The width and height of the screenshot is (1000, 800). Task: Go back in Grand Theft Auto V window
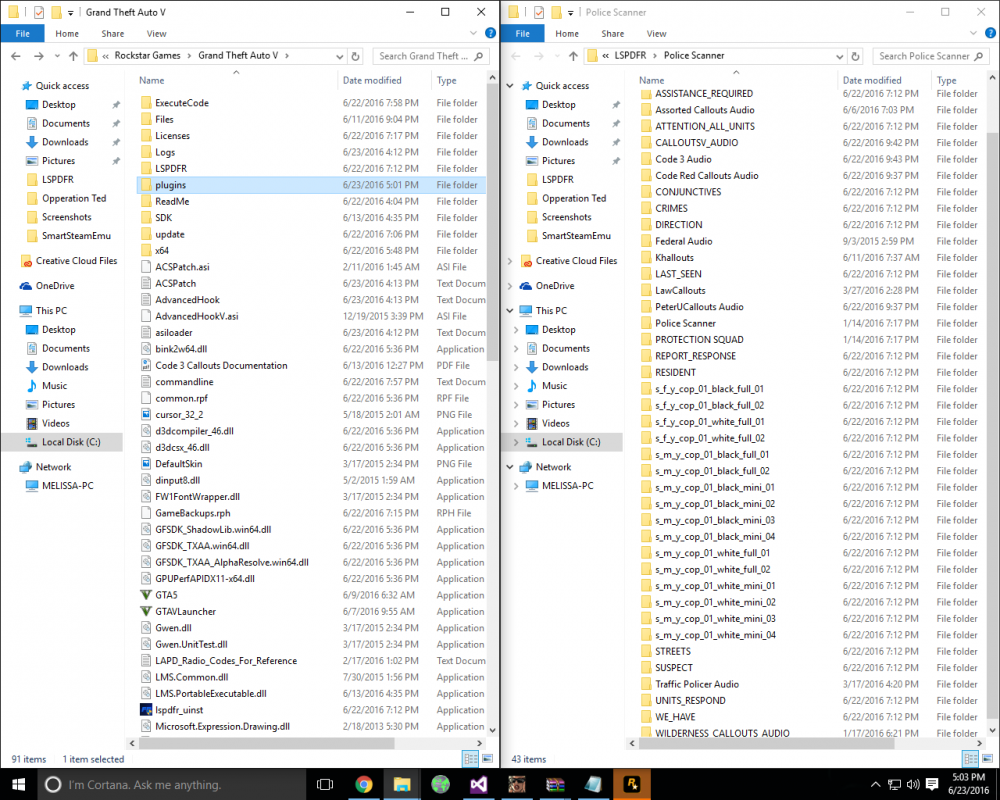[16, 56]
